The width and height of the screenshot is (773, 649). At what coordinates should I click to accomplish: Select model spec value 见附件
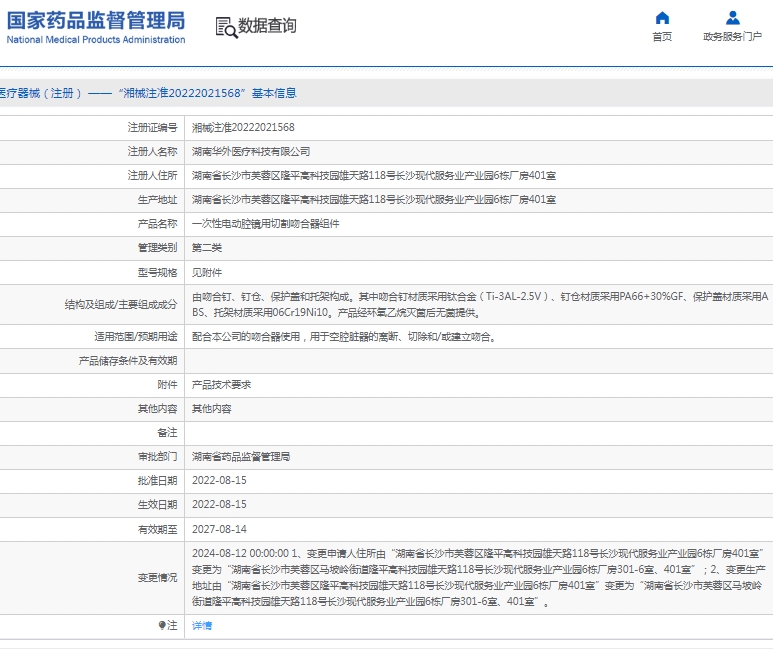207,272
